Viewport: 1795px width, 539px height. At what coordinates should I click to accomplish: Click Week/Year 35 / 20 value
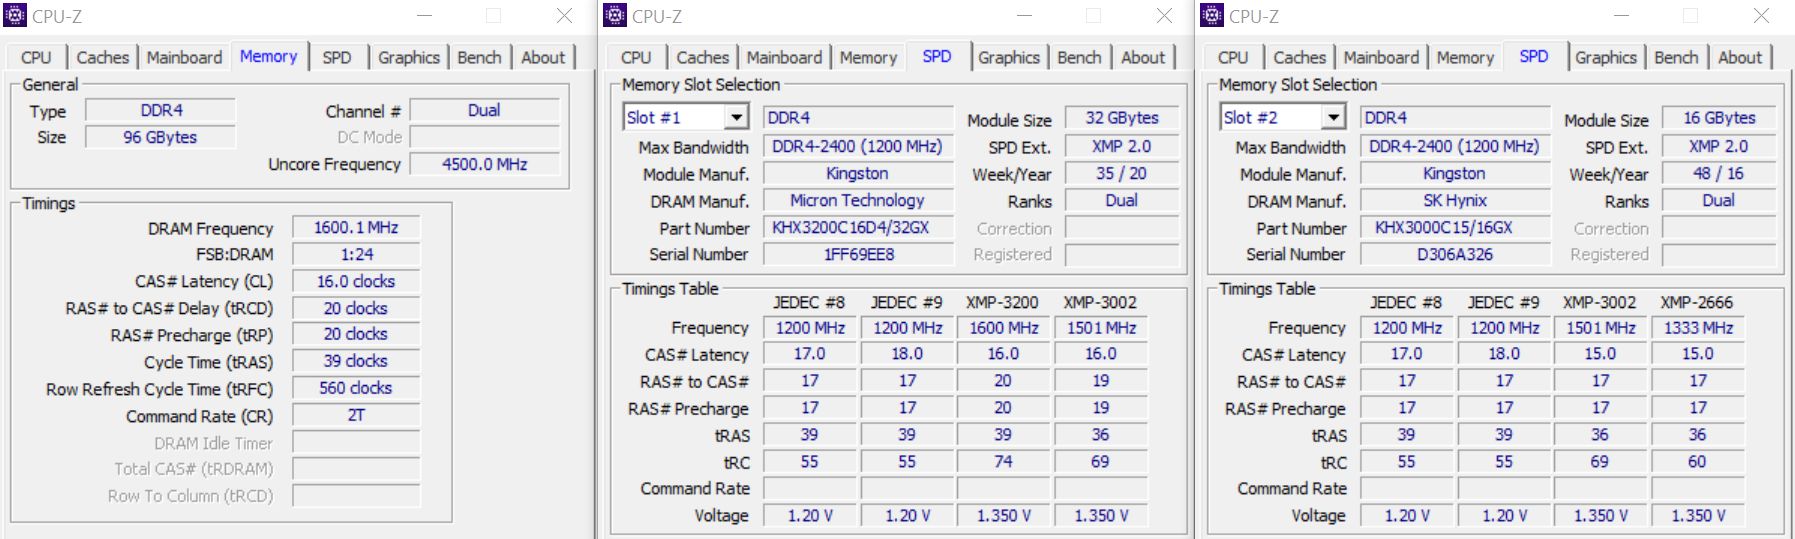click(1122, 173)
